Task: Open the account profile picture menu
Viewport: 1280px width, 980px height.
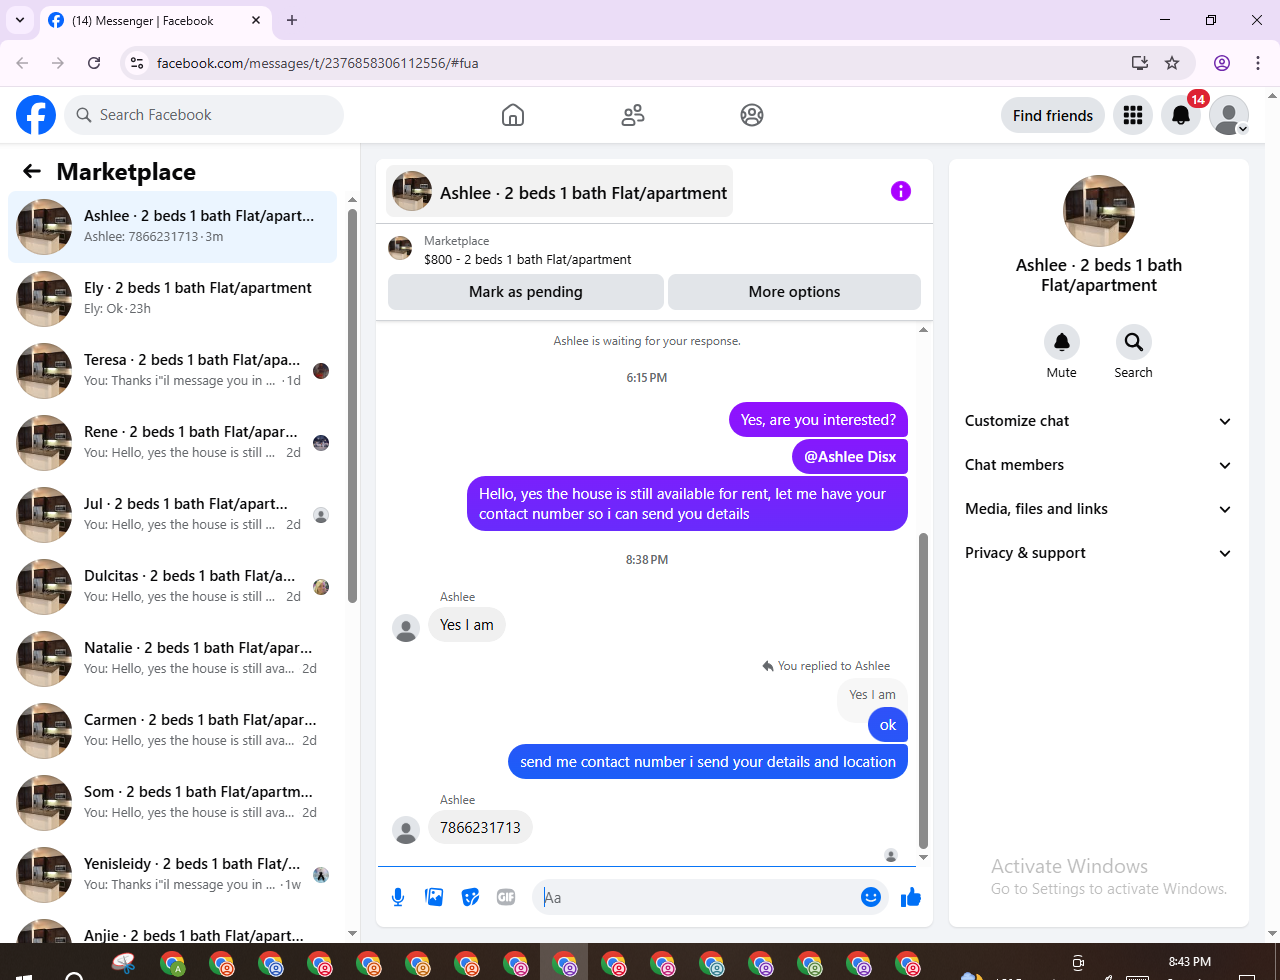Action: [1229, 115]
